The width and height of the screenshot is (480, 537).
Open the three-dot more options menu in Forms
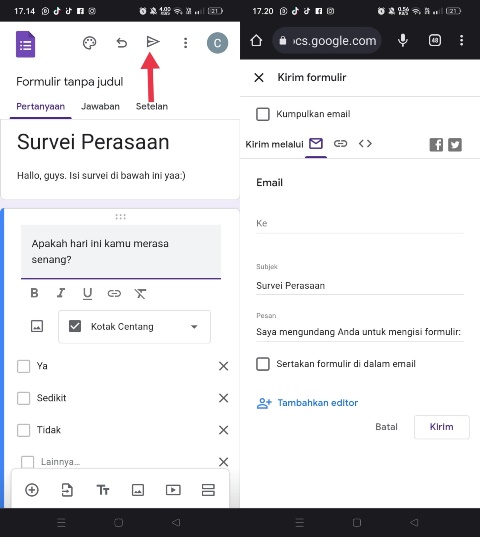(186, 43)
